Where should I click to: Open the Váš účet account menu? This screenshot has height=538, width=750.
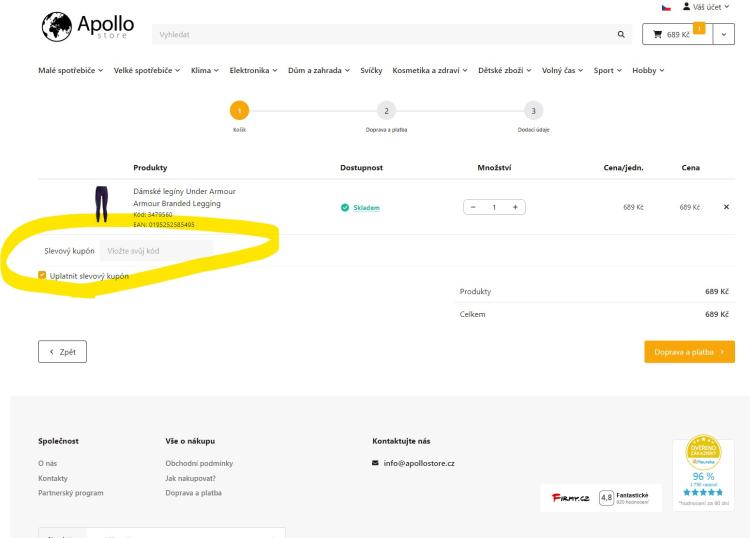point(706,7)
